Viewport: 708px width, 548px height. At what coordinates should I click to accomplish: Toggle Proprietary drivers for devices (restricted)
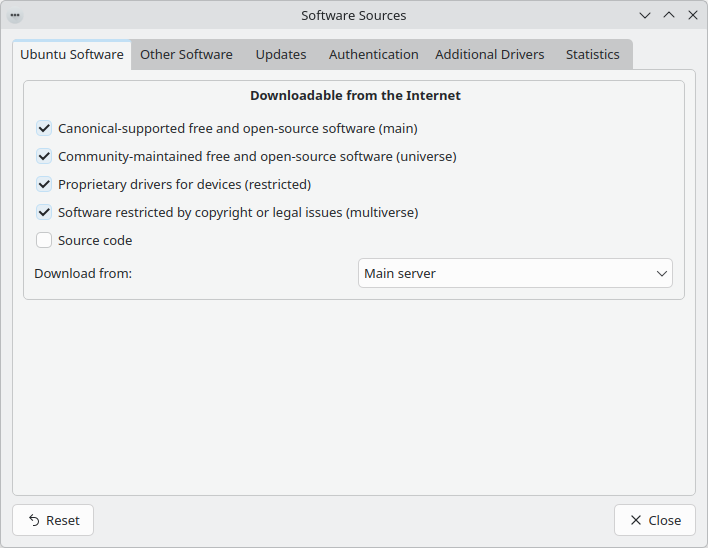tap(44, 184)
